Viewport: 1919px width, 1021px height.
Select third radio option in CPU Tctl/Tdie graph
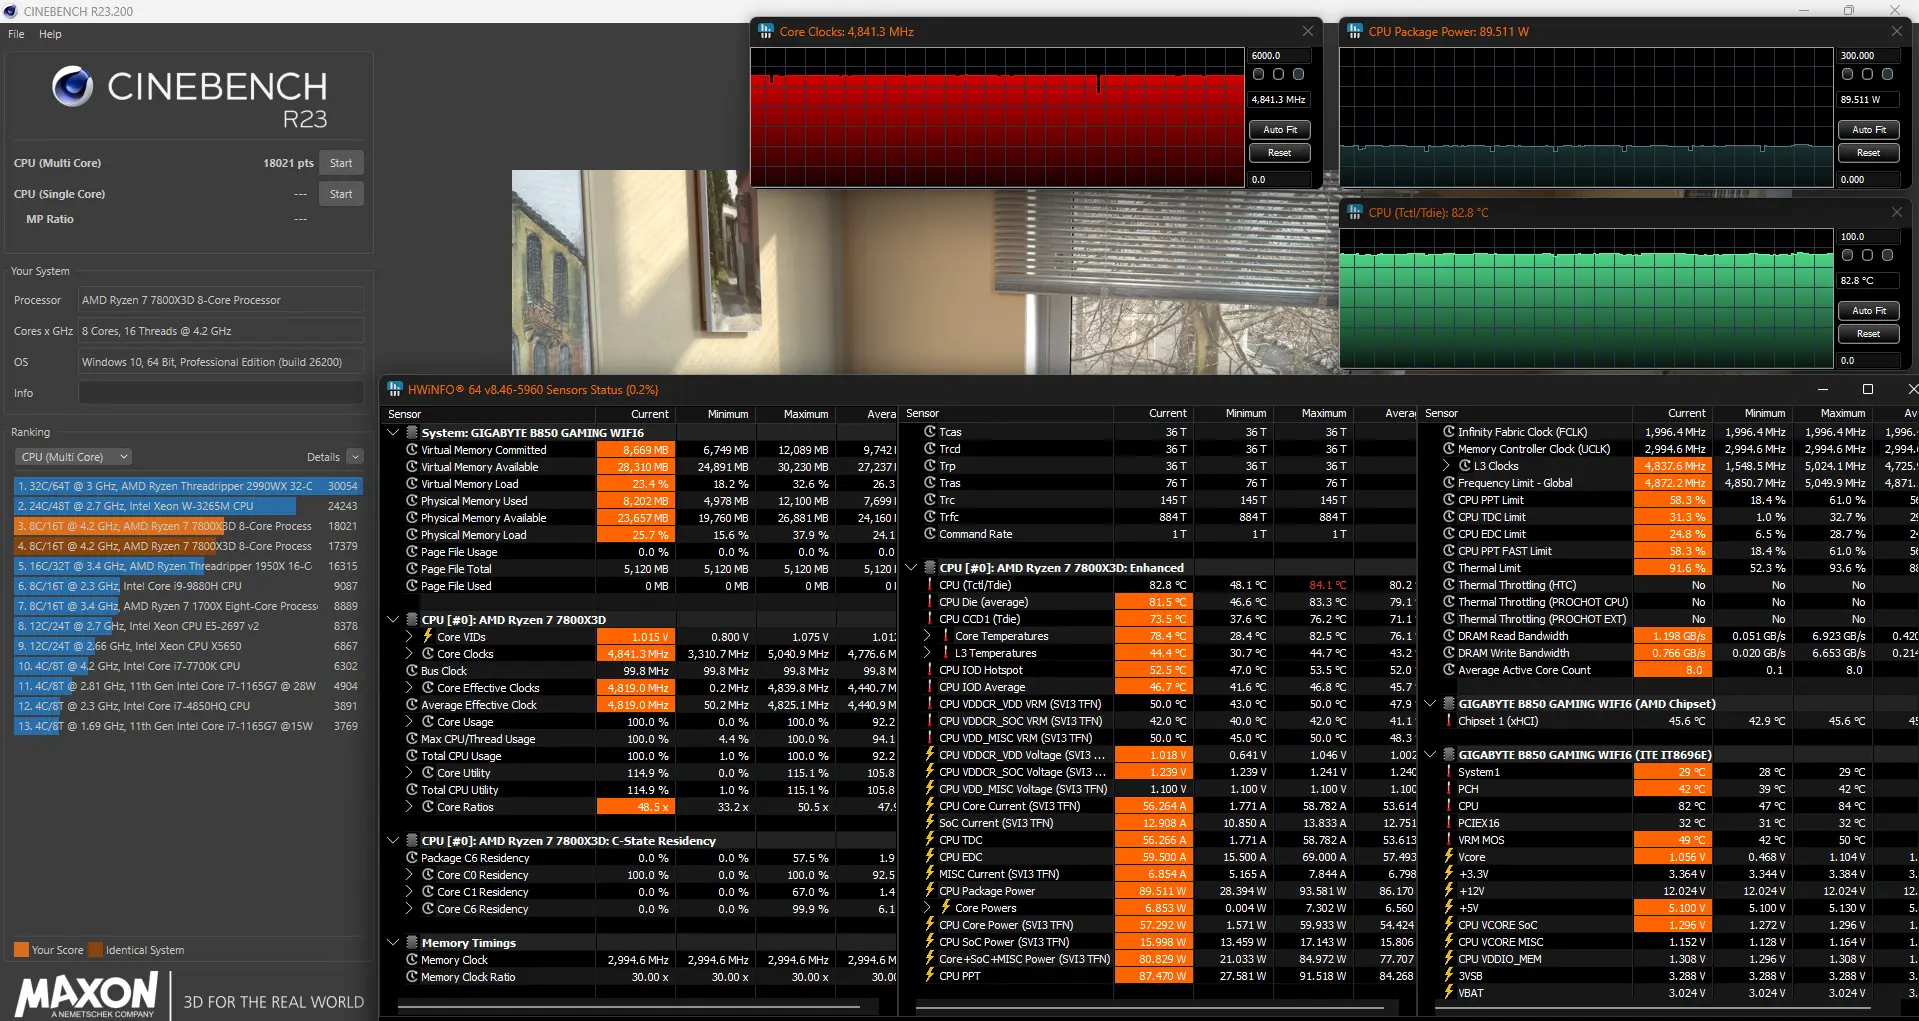point(1888,255)
